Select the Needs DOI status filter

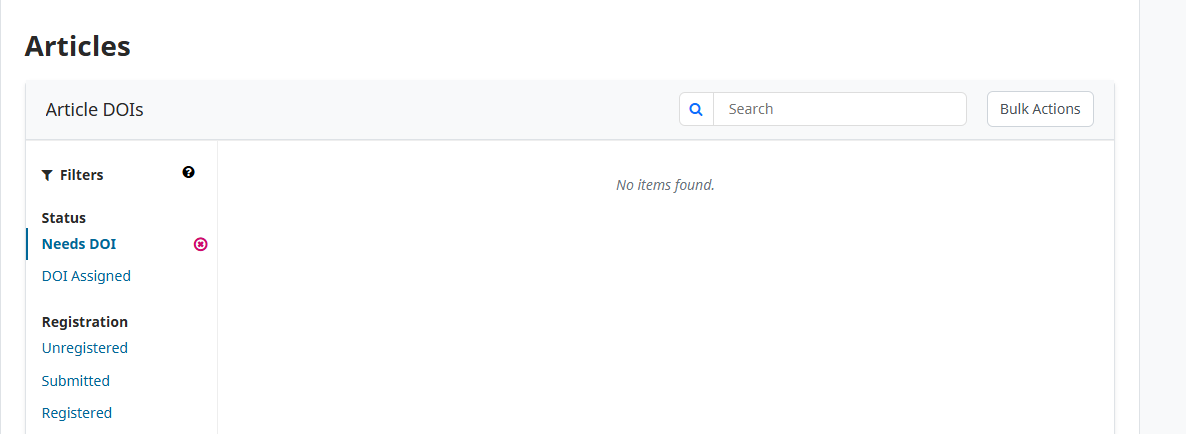pyautogui.click(x=79, y=244)
